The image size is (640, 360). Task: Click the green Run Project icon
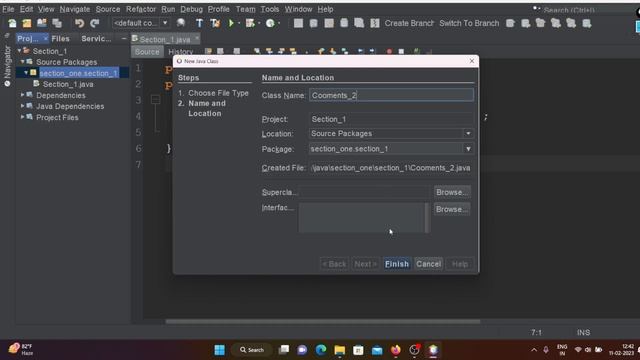(x=231, y=23)
